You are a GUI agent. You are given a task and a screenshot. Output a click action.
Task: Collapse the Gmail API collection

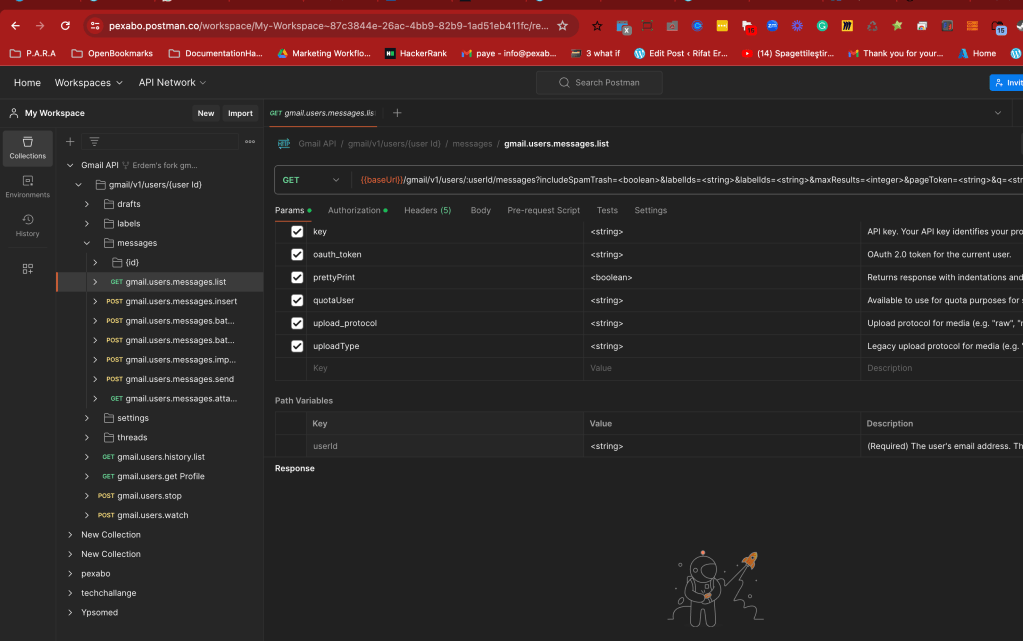pos(70,165)
